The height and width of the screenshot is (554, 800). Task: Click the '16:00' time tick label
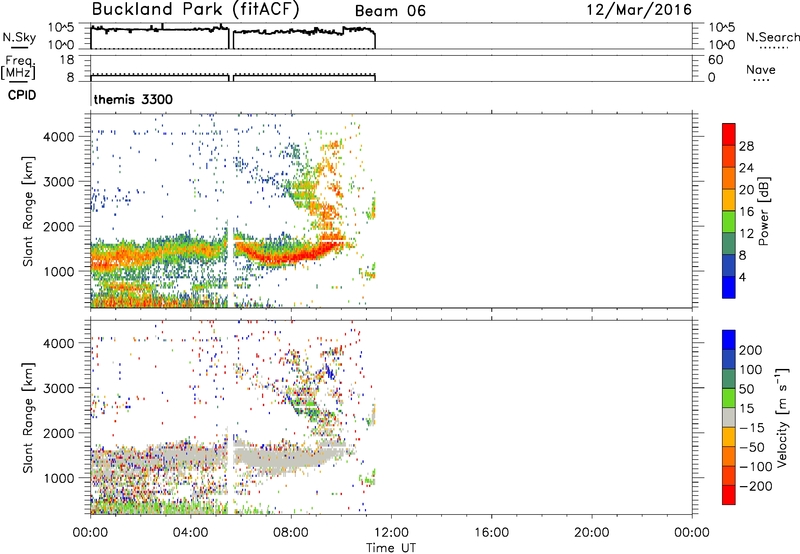click(491, 533)
